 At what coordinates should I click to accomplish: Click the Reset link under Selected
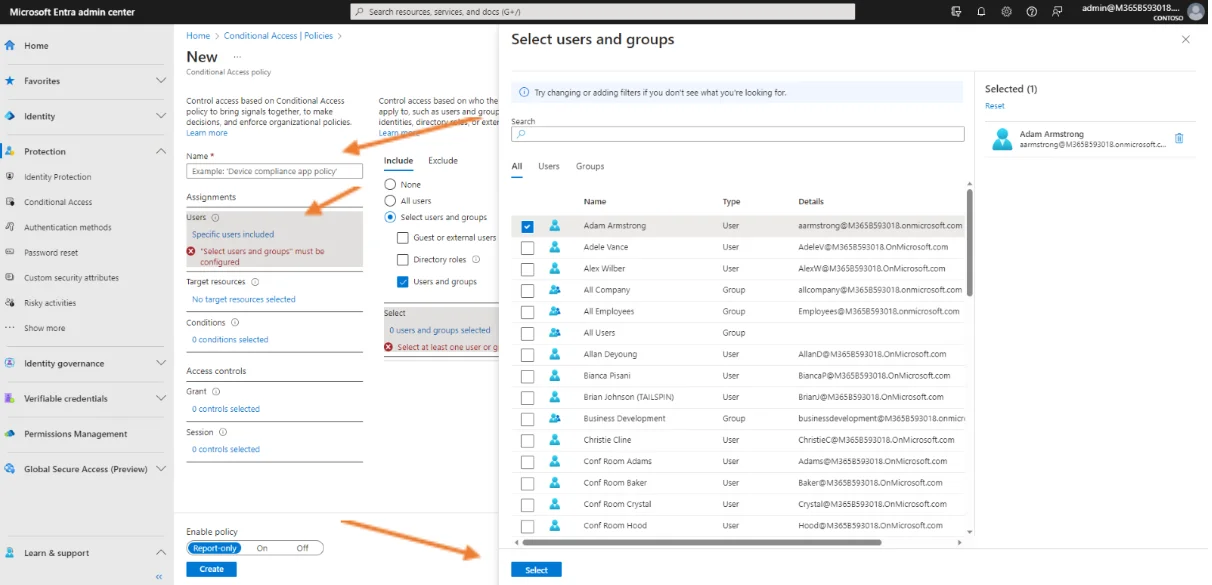[994, 106]
